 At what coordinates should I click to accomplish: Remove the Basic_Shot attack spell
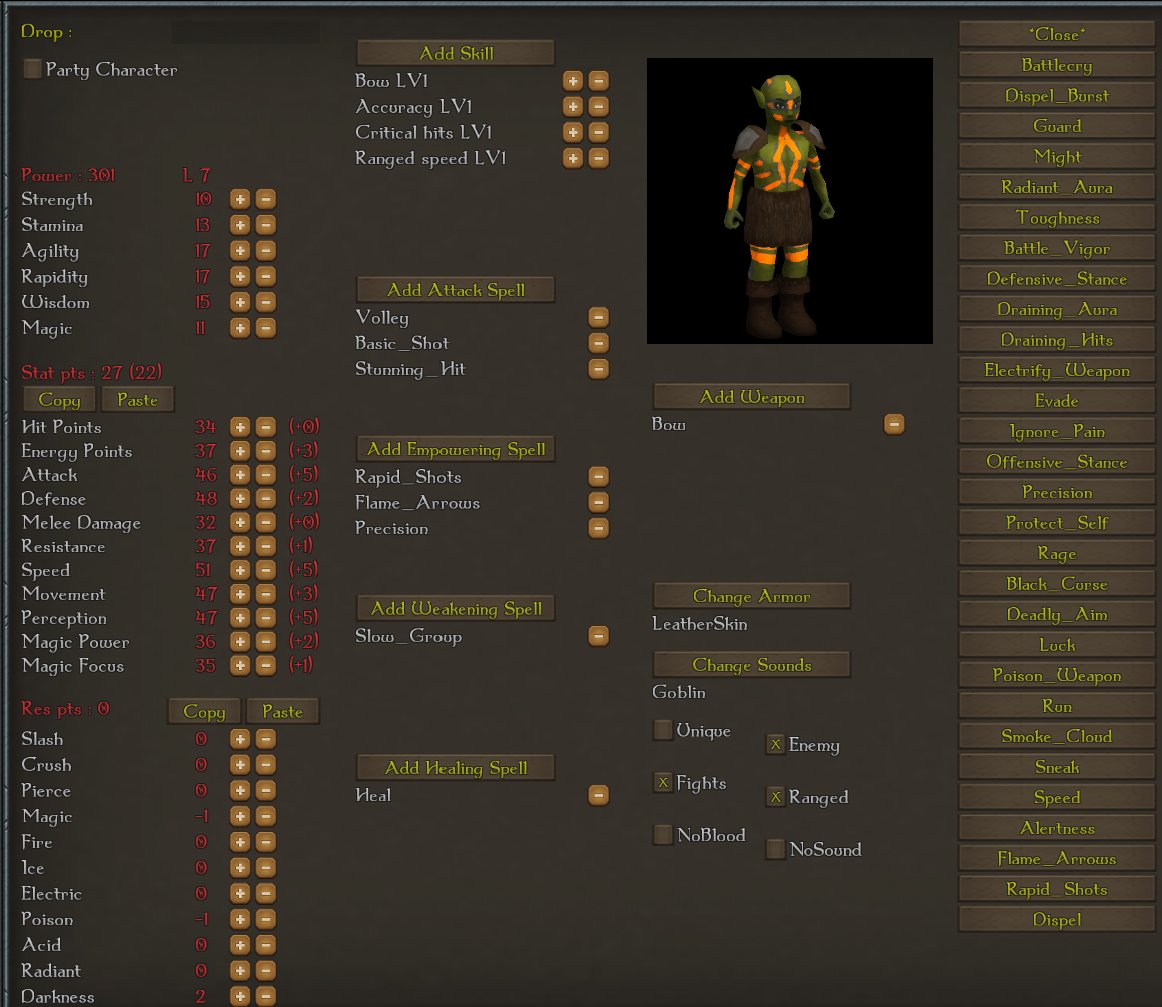(x=598, y=343)
